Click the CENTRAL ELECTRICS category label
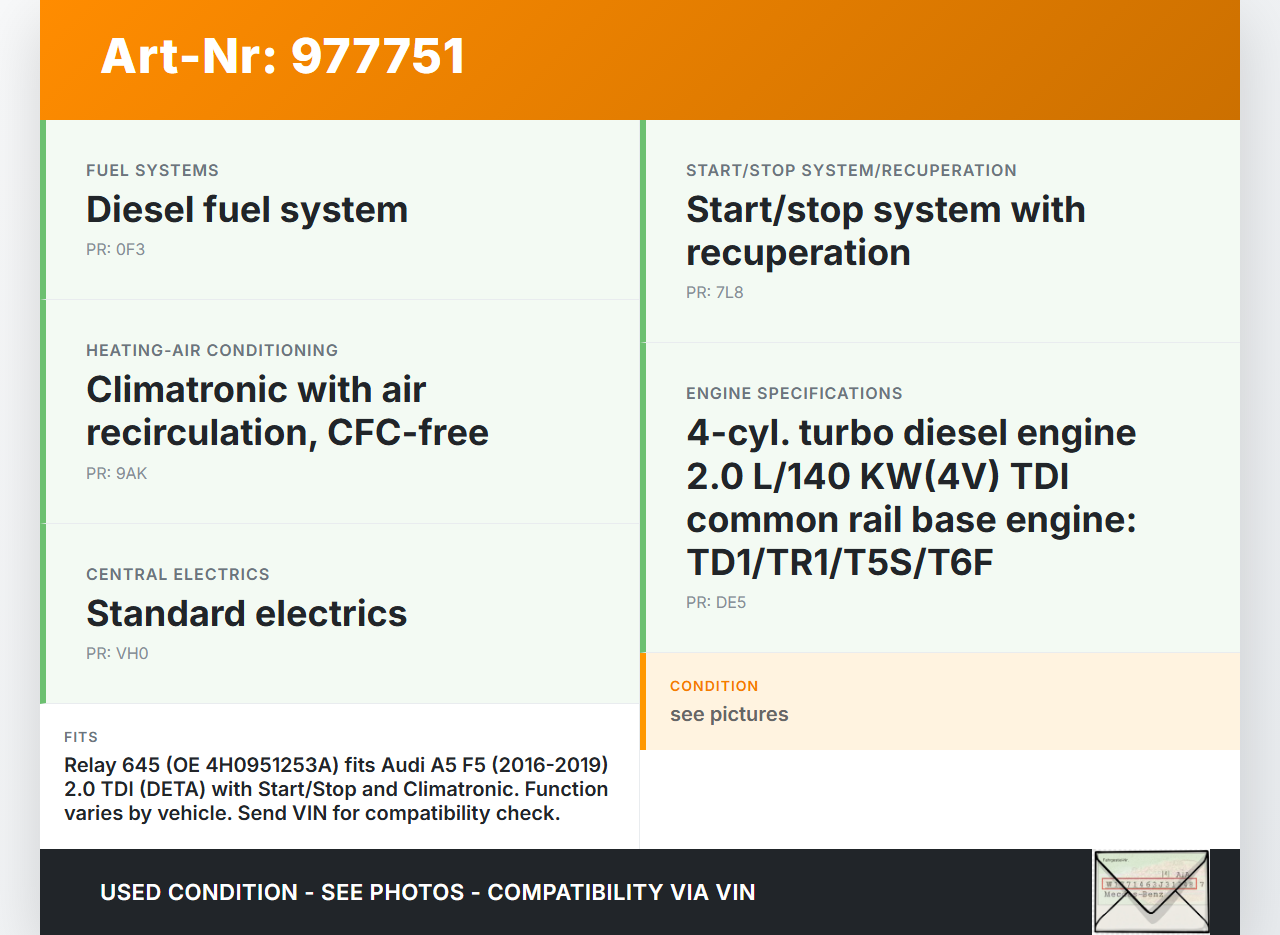 point(178,574)
